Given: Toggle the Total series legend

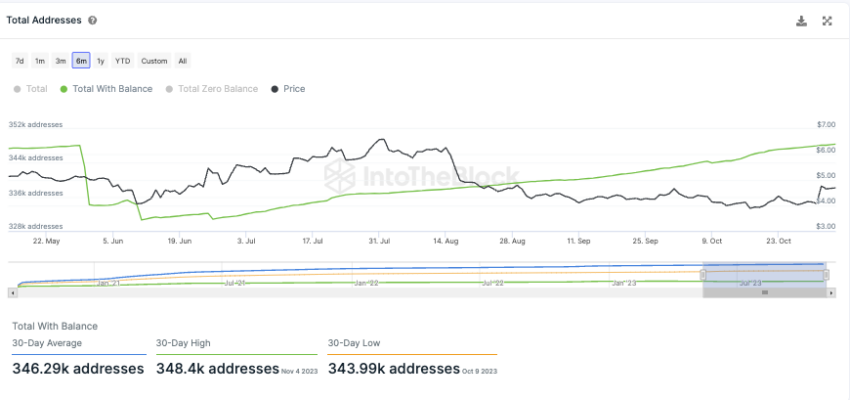Looking at the screenshot, I should click(x=30, y=89).
